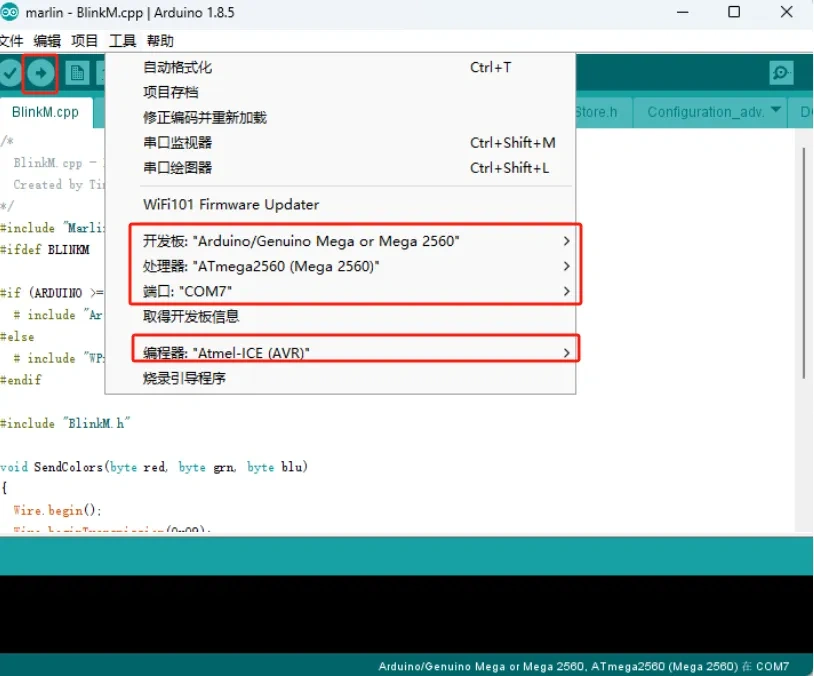Click the black console output area
This screenshot has height=676, width=814.
pos(407,614)
